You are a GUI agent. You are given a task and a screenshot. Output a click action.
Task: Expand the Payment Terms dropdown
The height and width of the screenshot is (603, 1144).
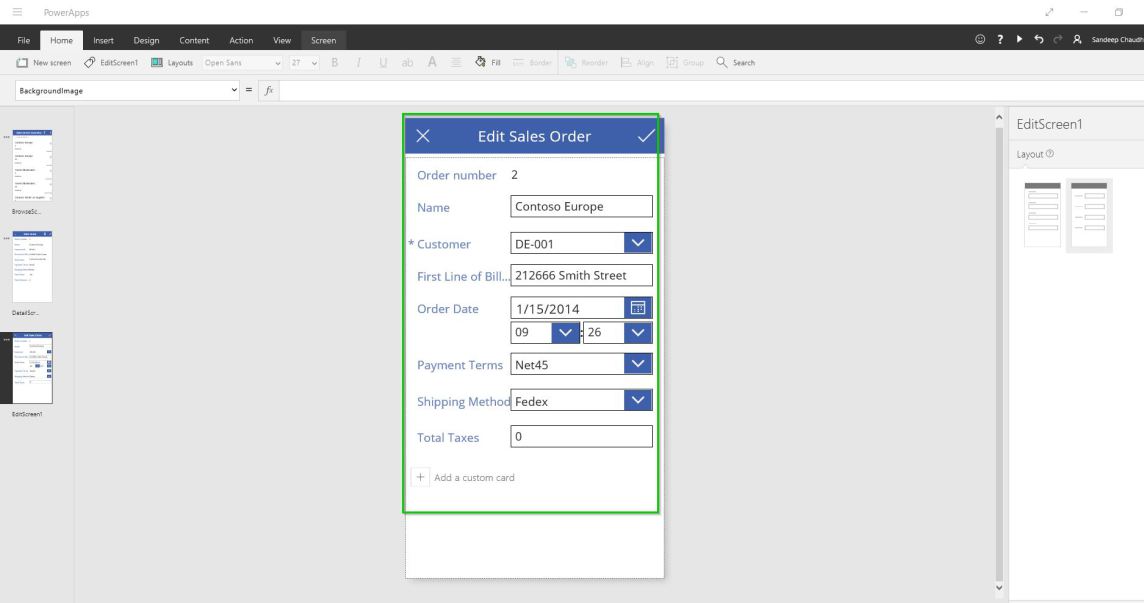click(x=638, y=364)
